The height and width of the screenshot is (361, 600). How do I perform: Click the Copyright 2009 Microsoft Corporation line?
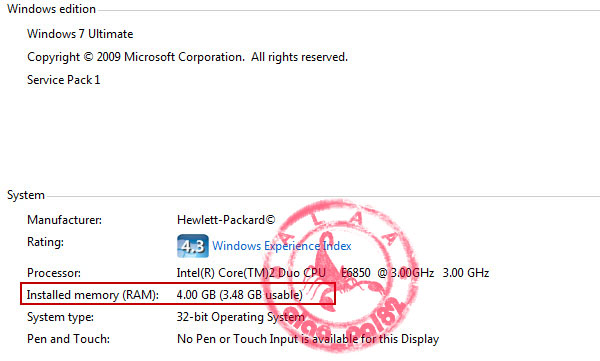(x=187, y=57)
